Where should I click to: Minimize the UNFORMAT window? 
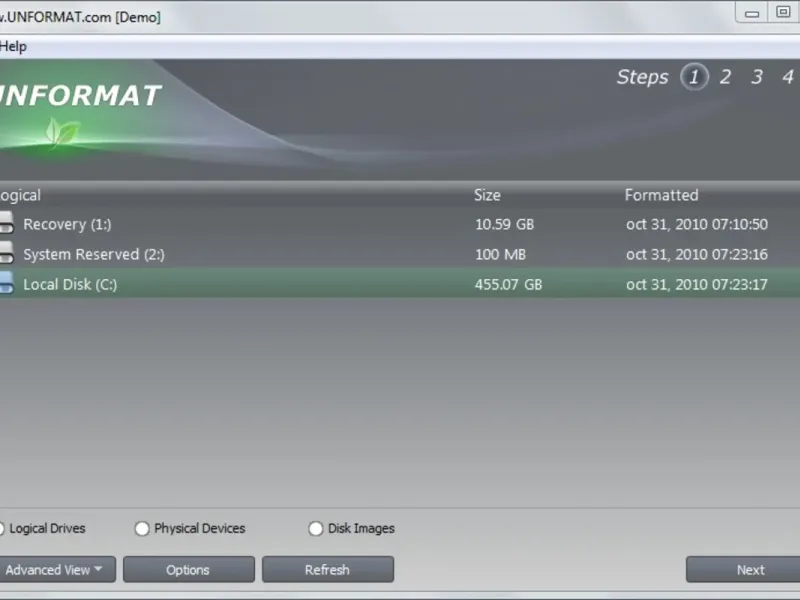[752, 13]
